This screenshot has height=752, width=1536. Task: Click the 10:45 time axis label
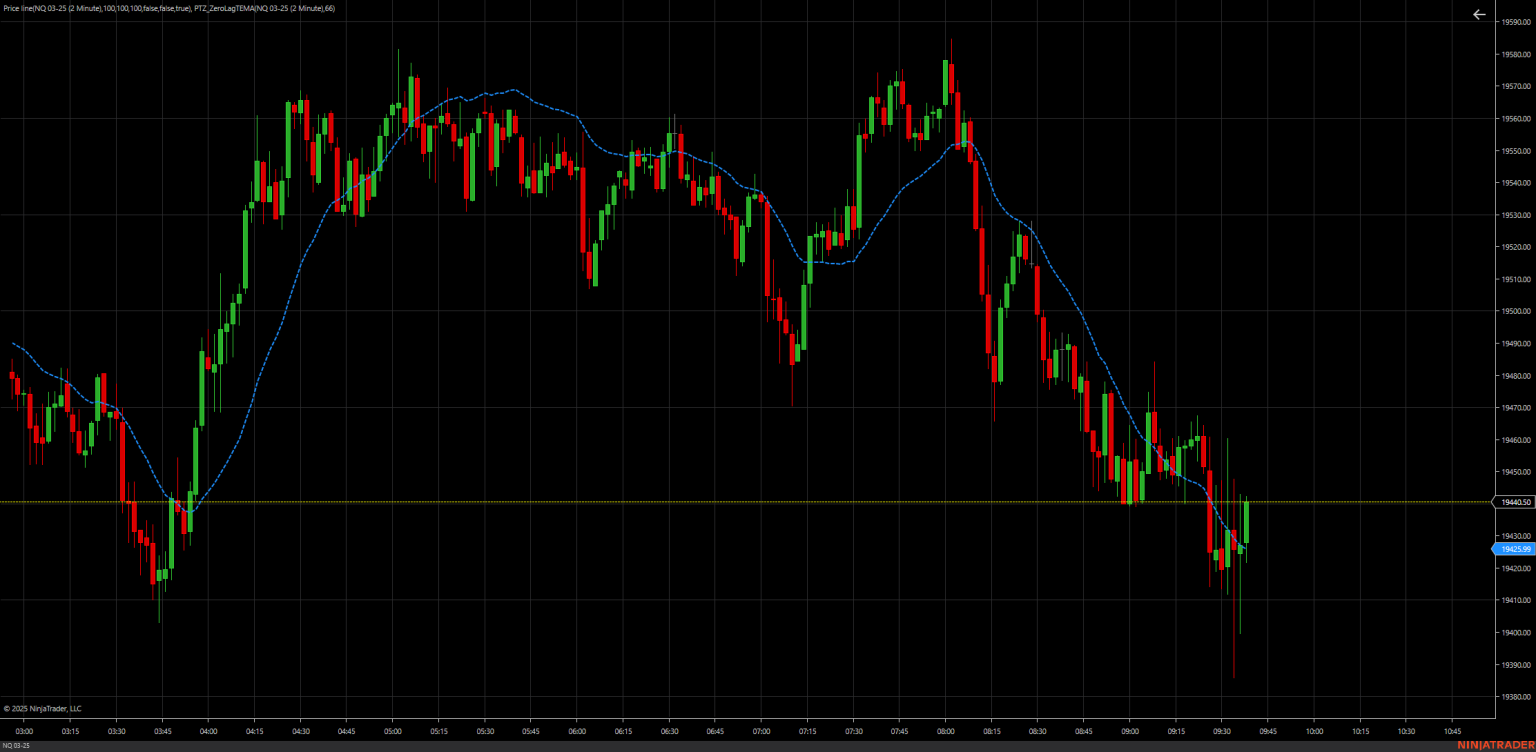coord(1452,731)
